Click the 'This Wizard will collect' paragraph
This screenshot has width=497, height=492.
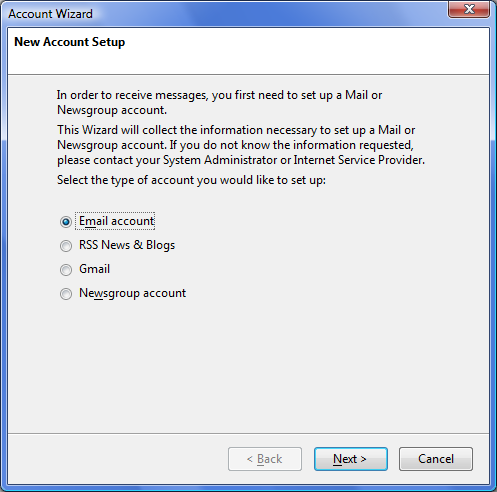[x=241, y=145]
